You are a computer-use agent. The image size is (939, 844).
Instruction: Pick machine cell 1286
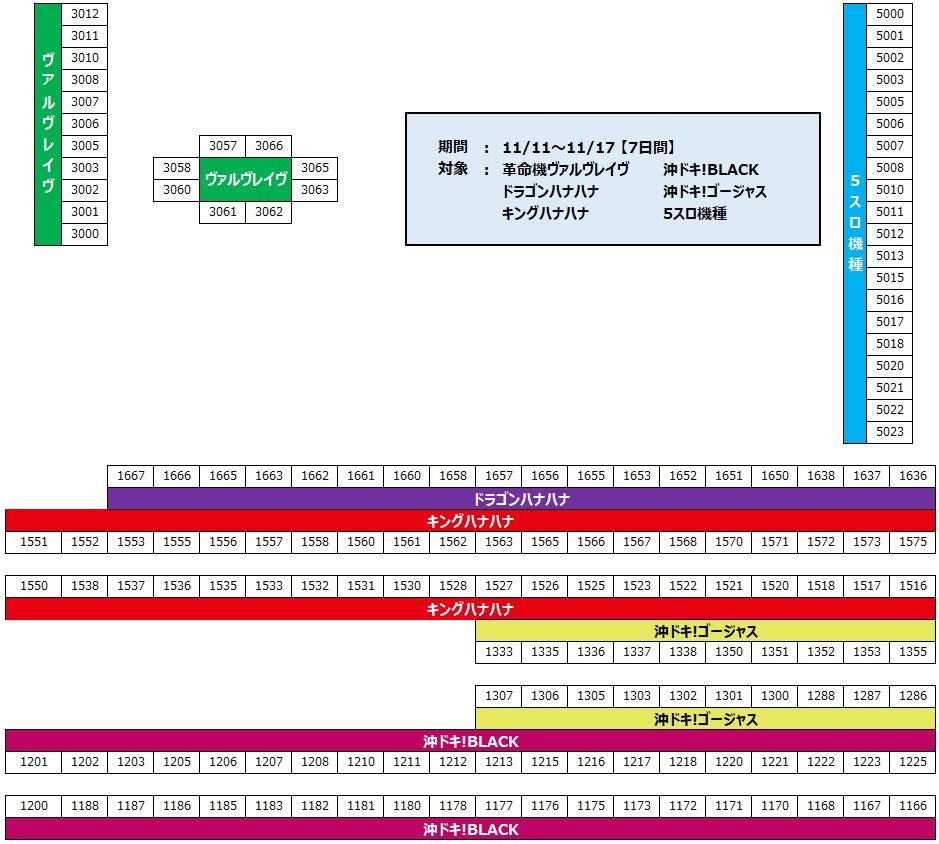pyautogui.click(x=912, y=696)
